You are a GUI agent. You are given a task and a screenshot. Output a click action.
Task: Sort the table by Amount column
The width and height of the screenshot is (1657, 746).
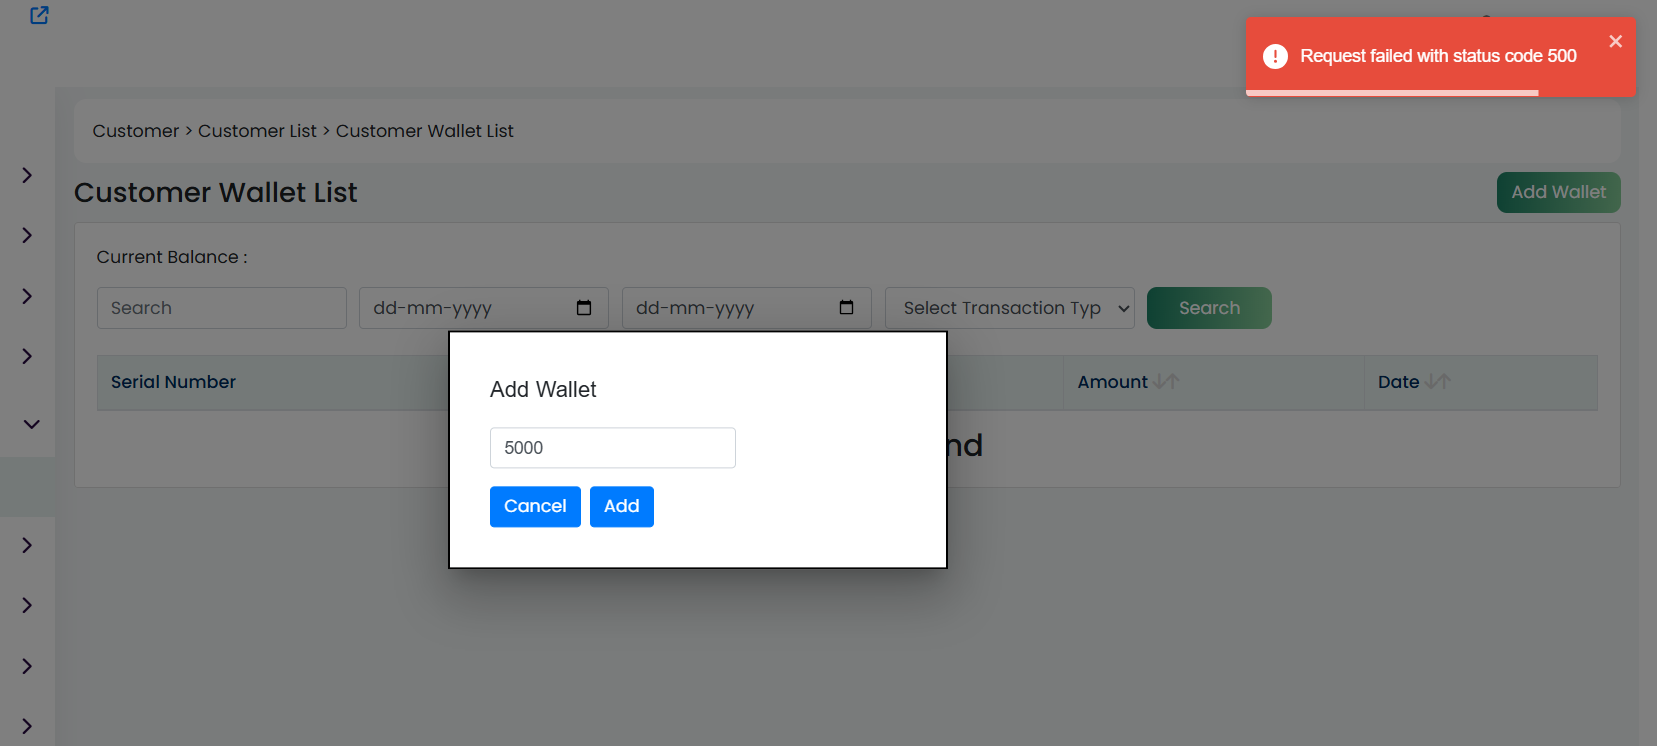1166,382
